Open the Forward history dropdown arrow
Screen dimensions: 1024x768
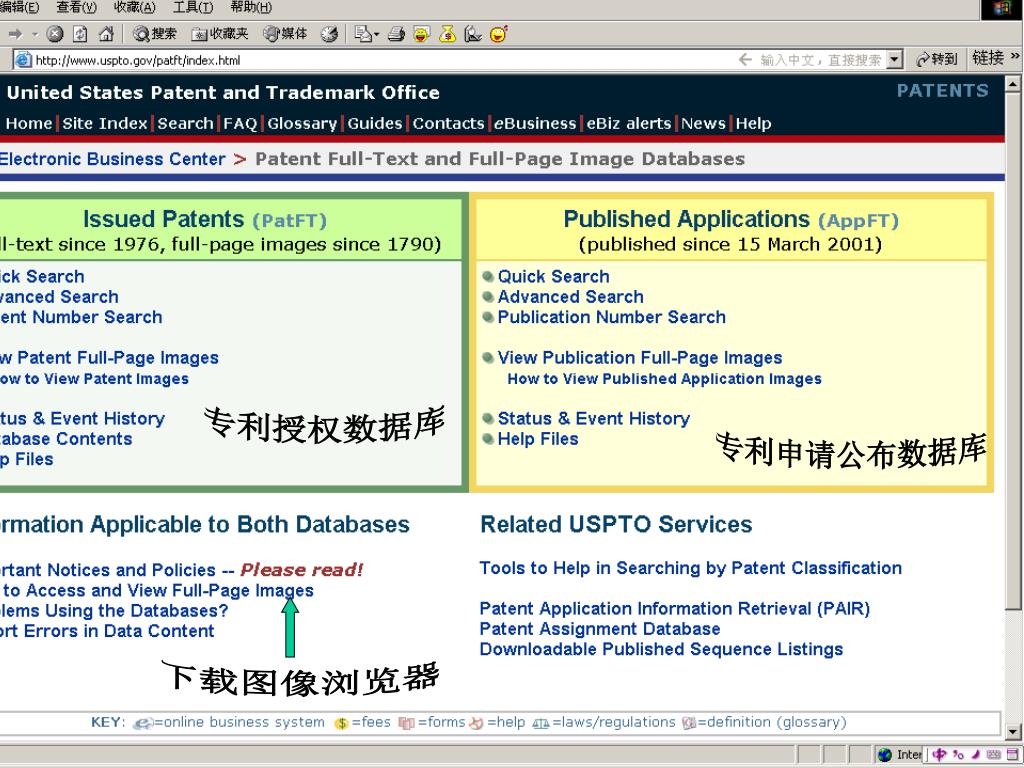(35, 34)
